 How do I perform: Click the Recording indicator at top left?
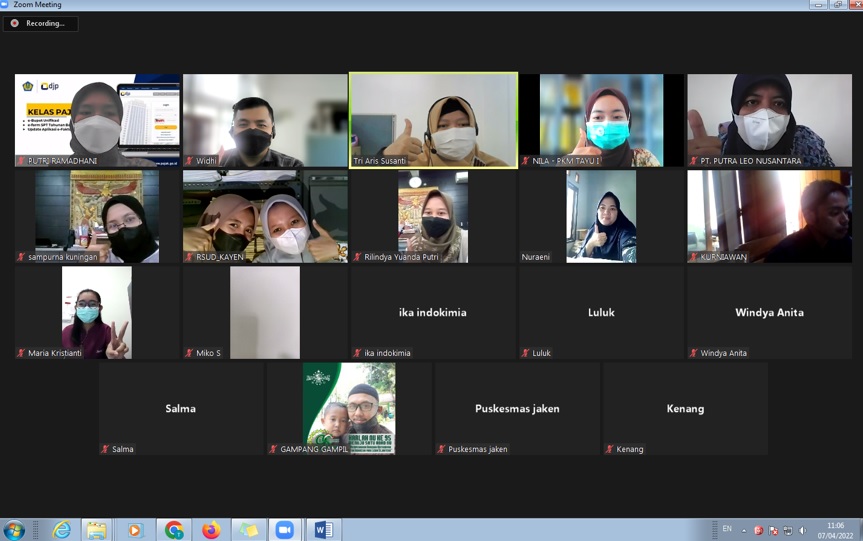40,23
